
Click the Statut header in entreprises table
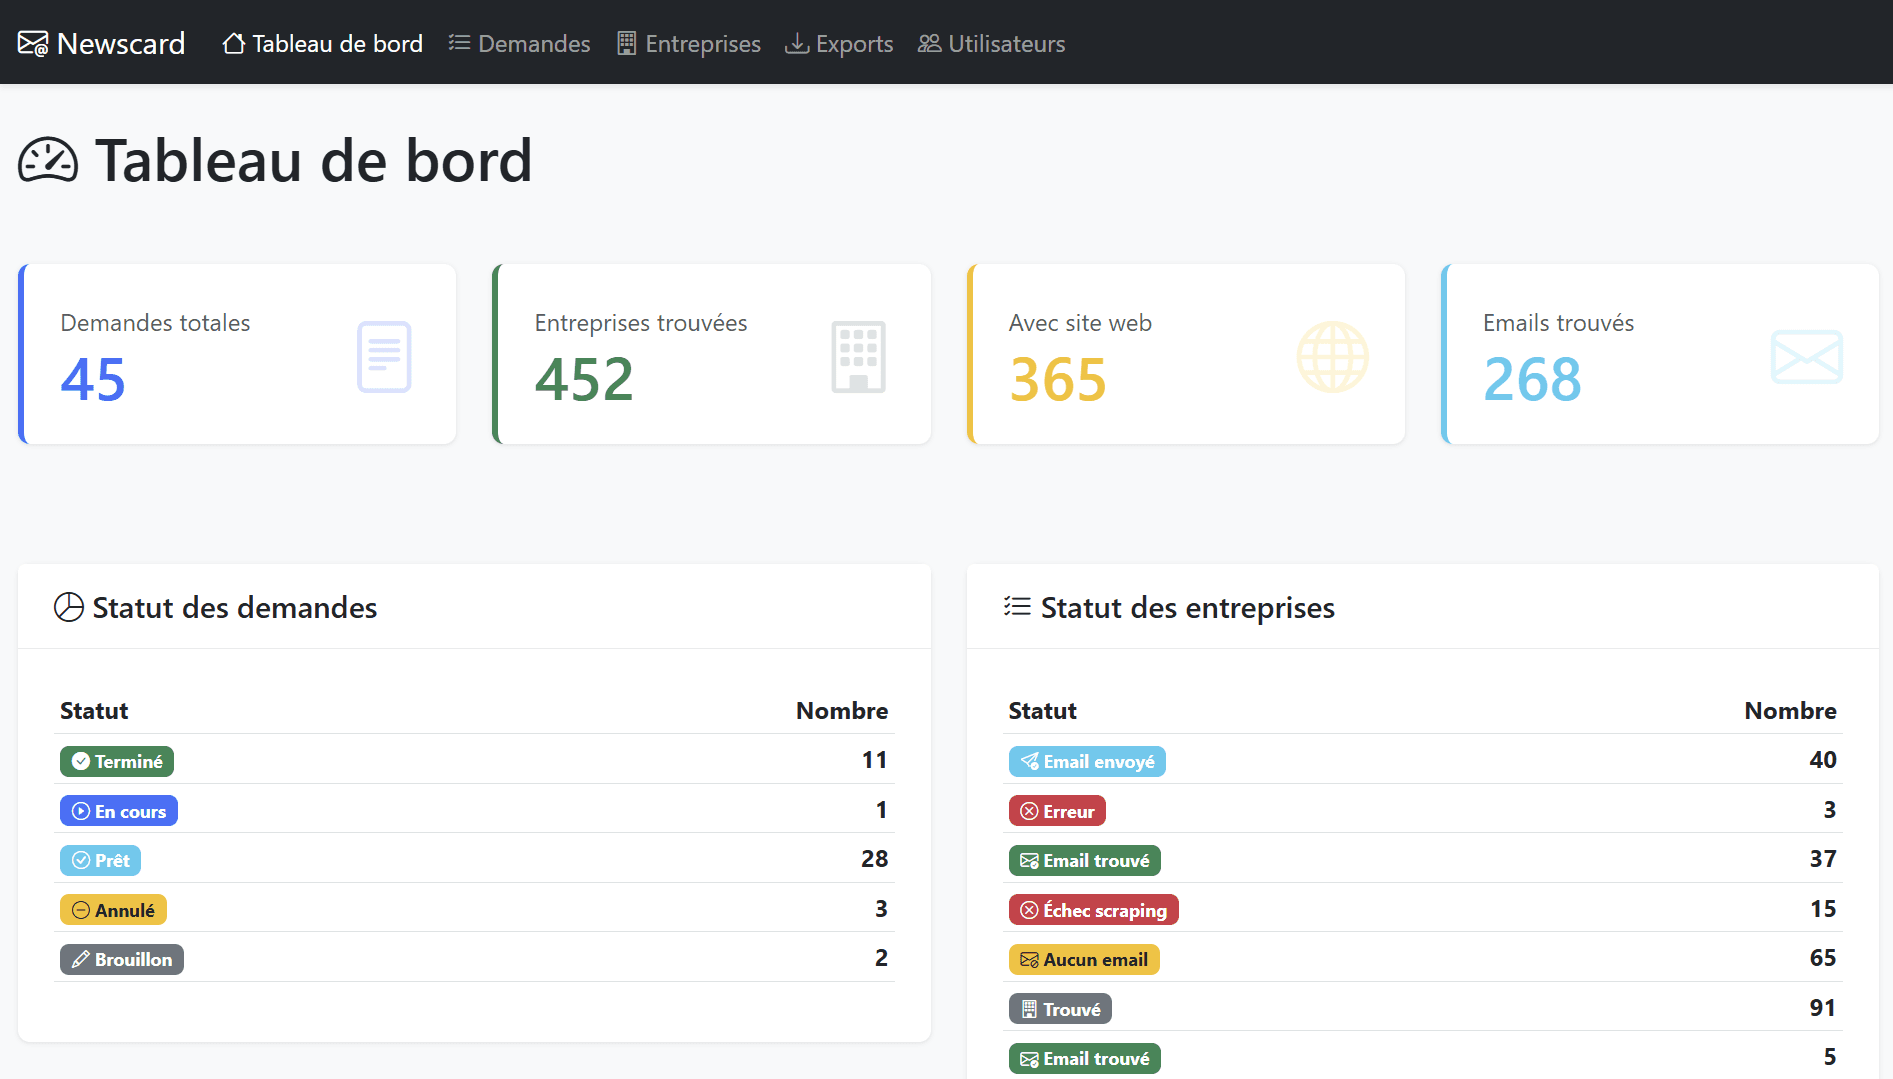pos(1042,711)
